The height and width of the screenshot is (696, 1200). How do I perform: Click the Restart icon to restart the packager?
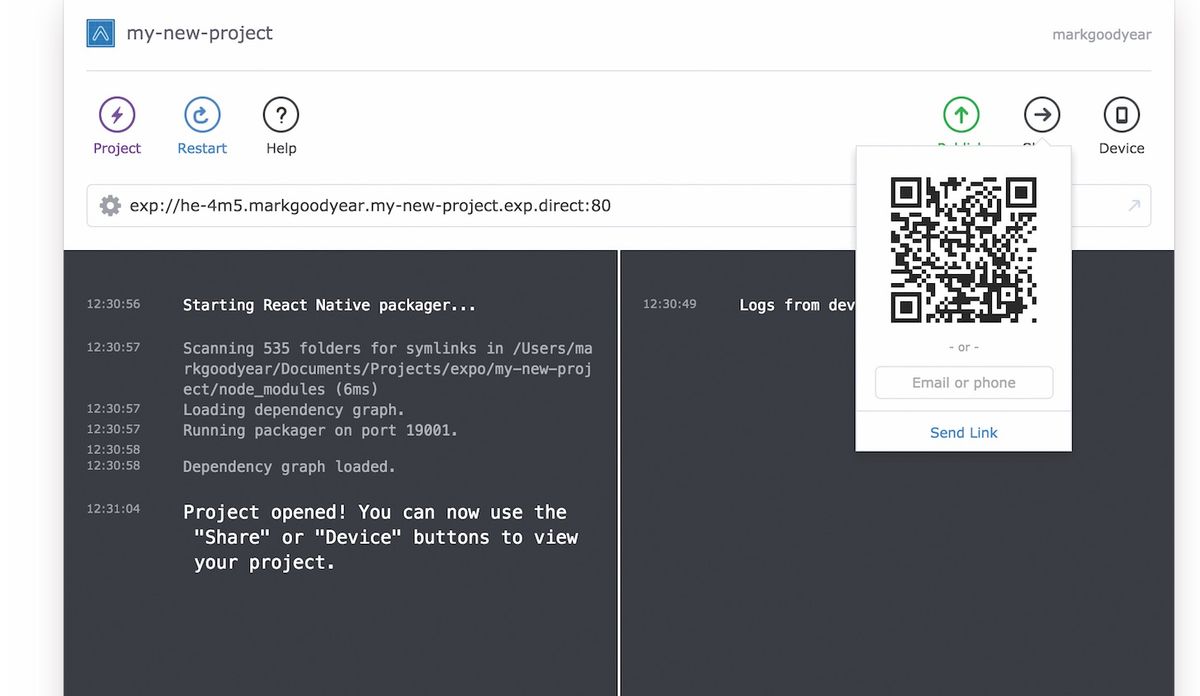click(x=201, y=114)
